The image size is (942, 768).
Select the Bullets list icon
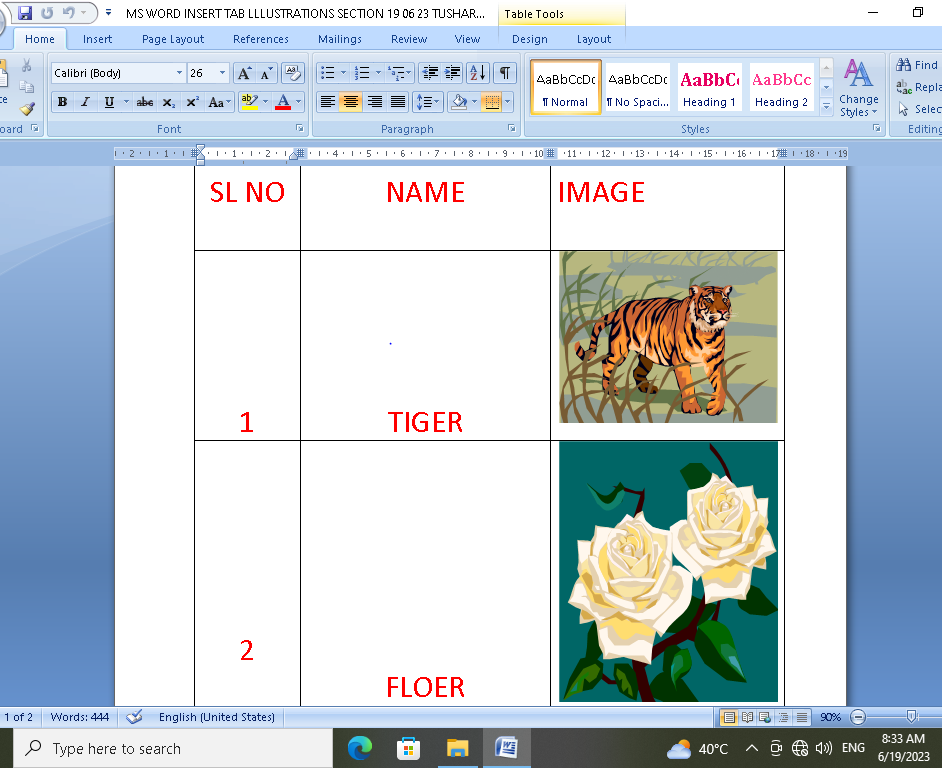point(327,73)
